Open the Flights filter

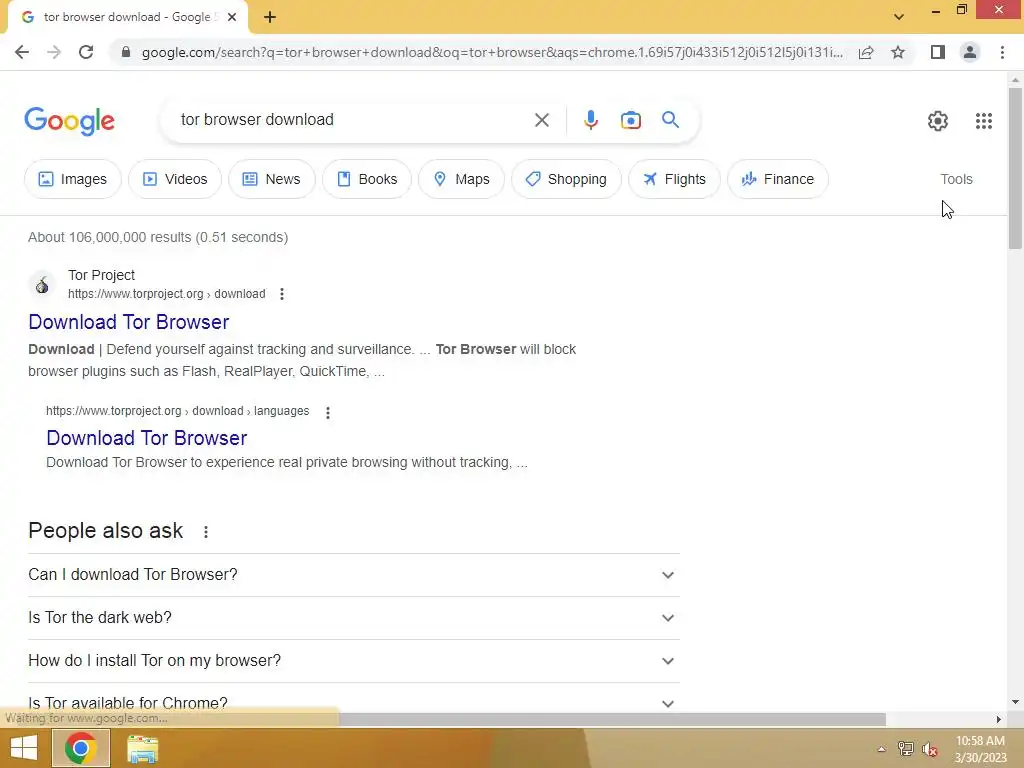pos(675,179)
